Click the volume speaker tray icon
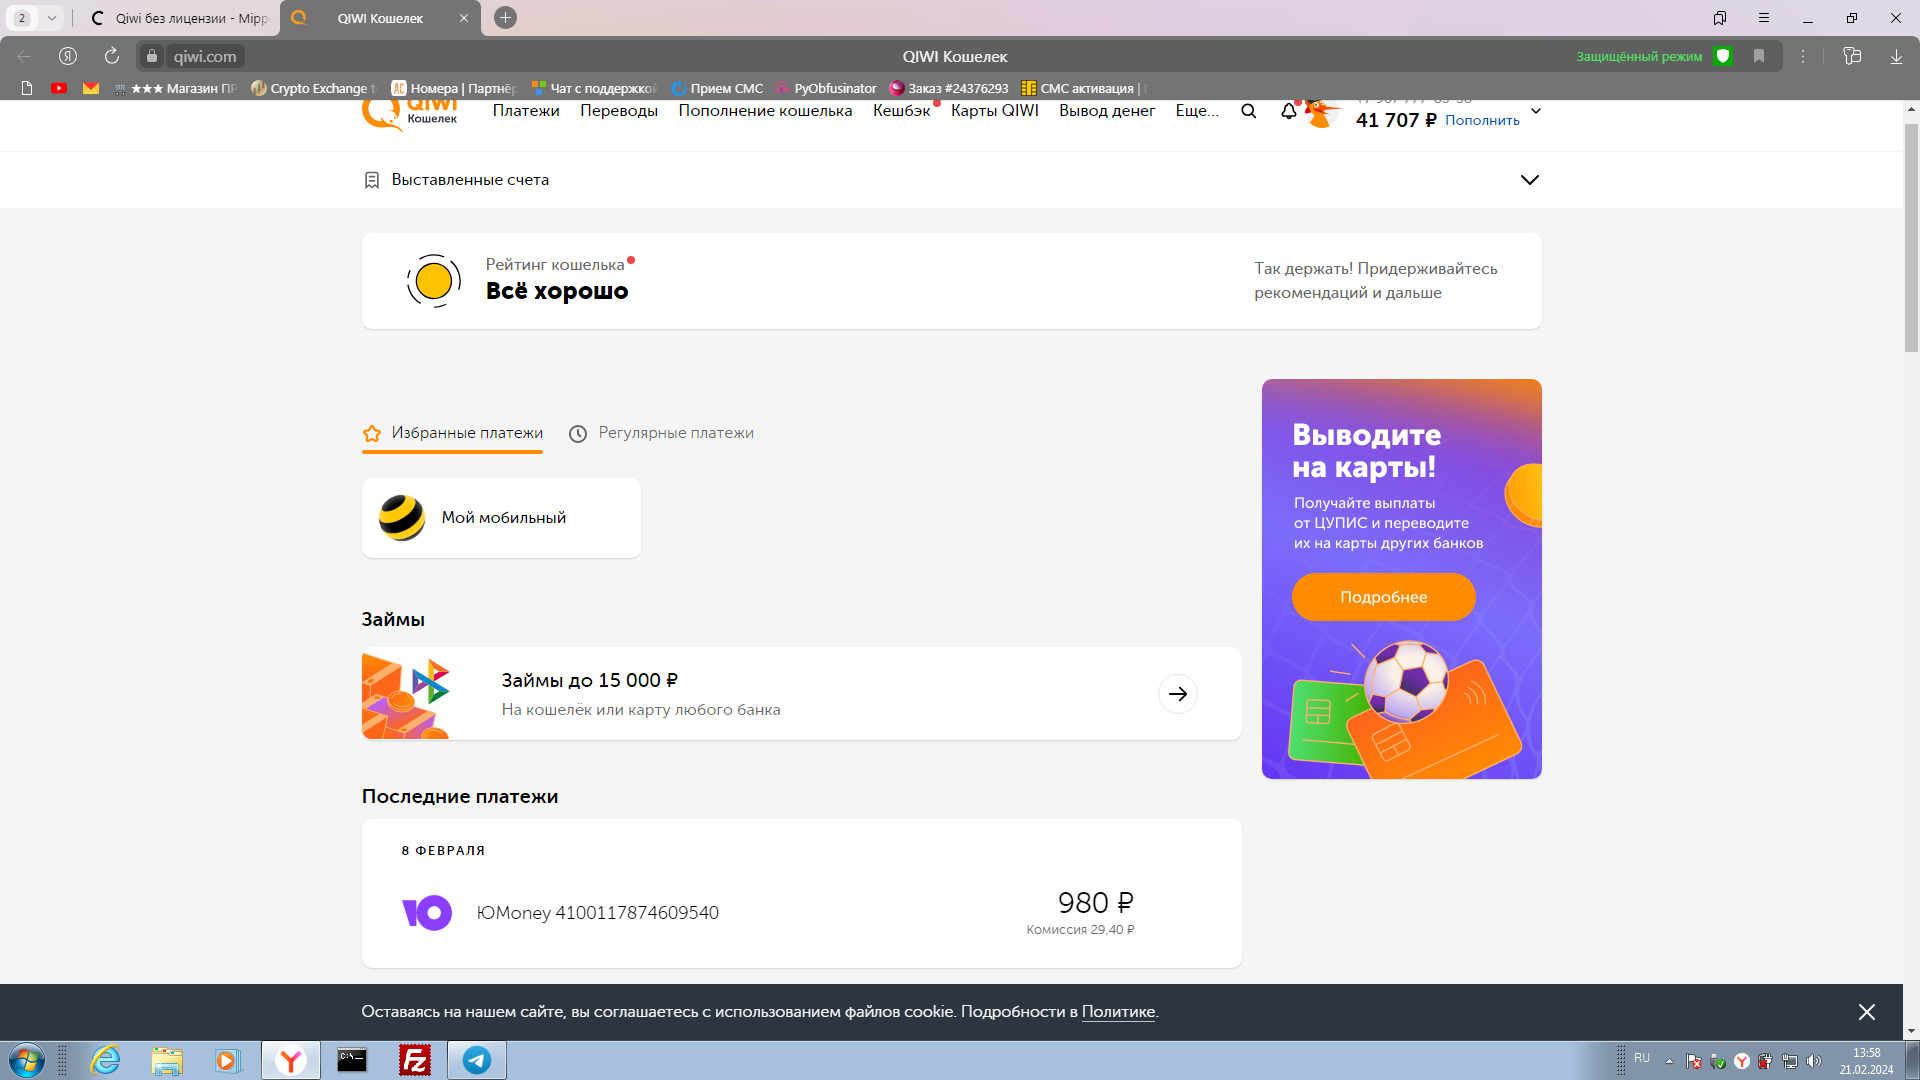The height and width of the screenshot is (1080, 1920). click(x=1814, y=1061)
